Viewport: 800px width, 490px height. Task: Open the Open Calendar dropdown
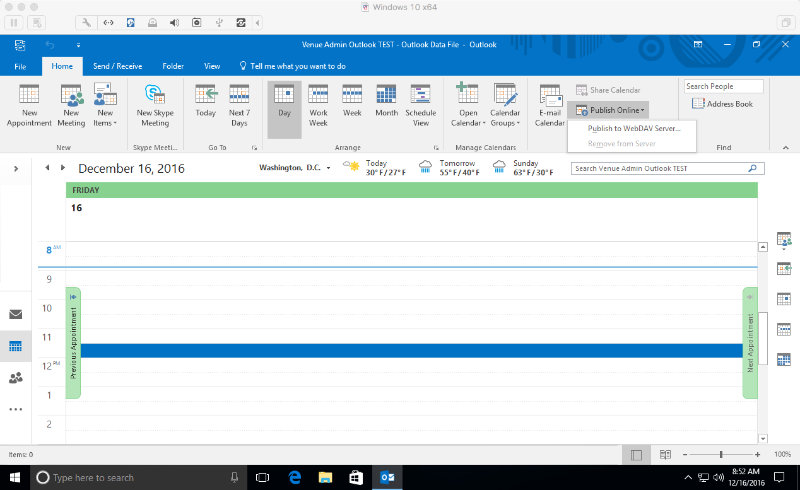[468, 106]
